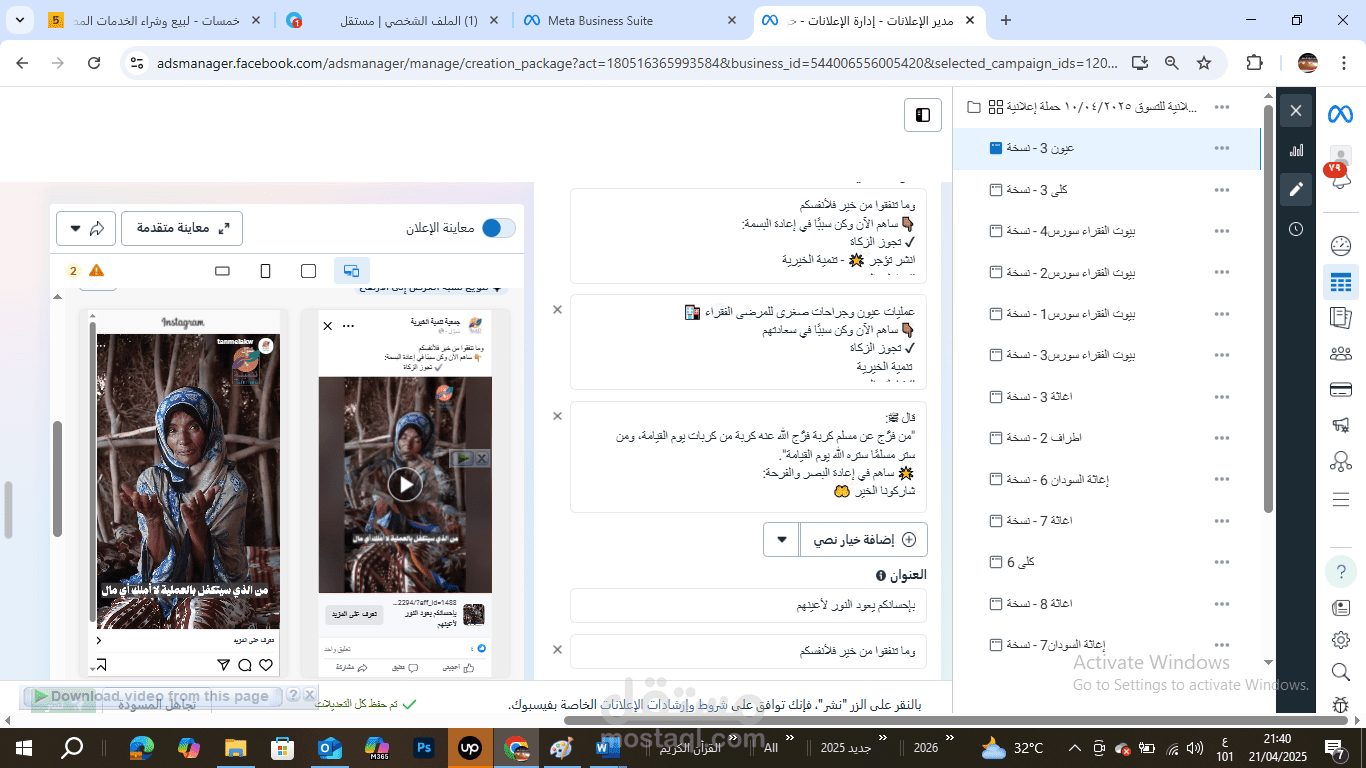Open more options for اغاثة 7 - نسخة
Image resolution: width=1366 pixels, height=768 pixels.
pos(1221,521)
